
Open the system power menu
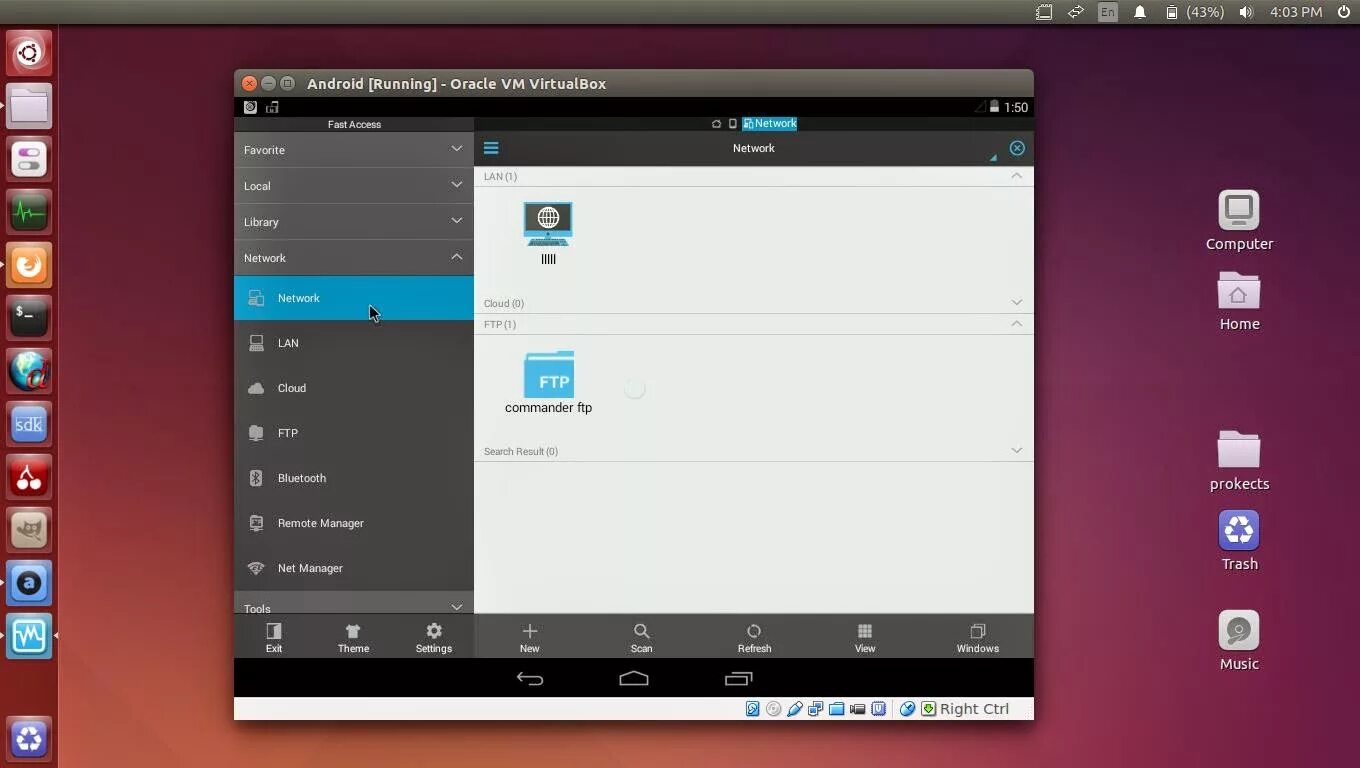[1343, 12]
